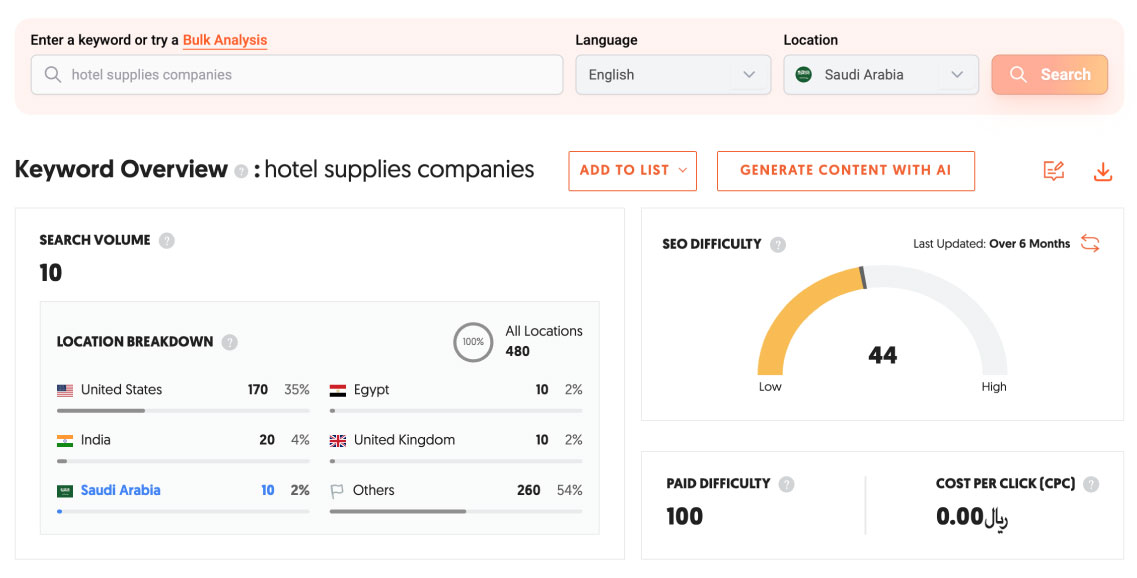Click Location Breakdown help icon
Viewport: 1137px width, 578px height.
pos(230,342)
